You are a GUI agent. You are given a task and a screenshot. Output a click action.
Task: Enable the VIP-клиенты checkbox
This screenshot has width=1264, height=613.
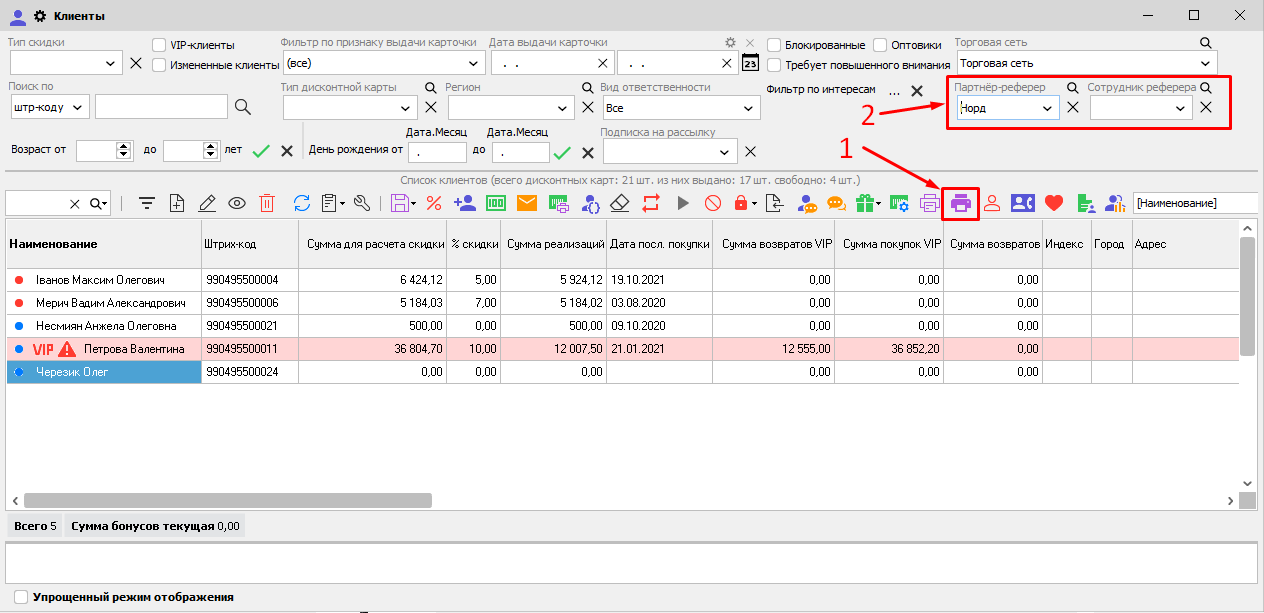(x=159, y=45)
